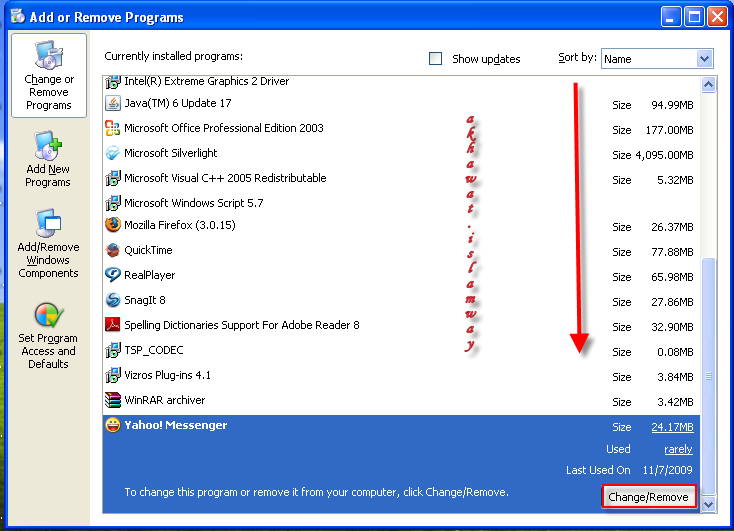Click the 94.99MB size value
Viewport: 734px width, 531px height.
point(672,105)
